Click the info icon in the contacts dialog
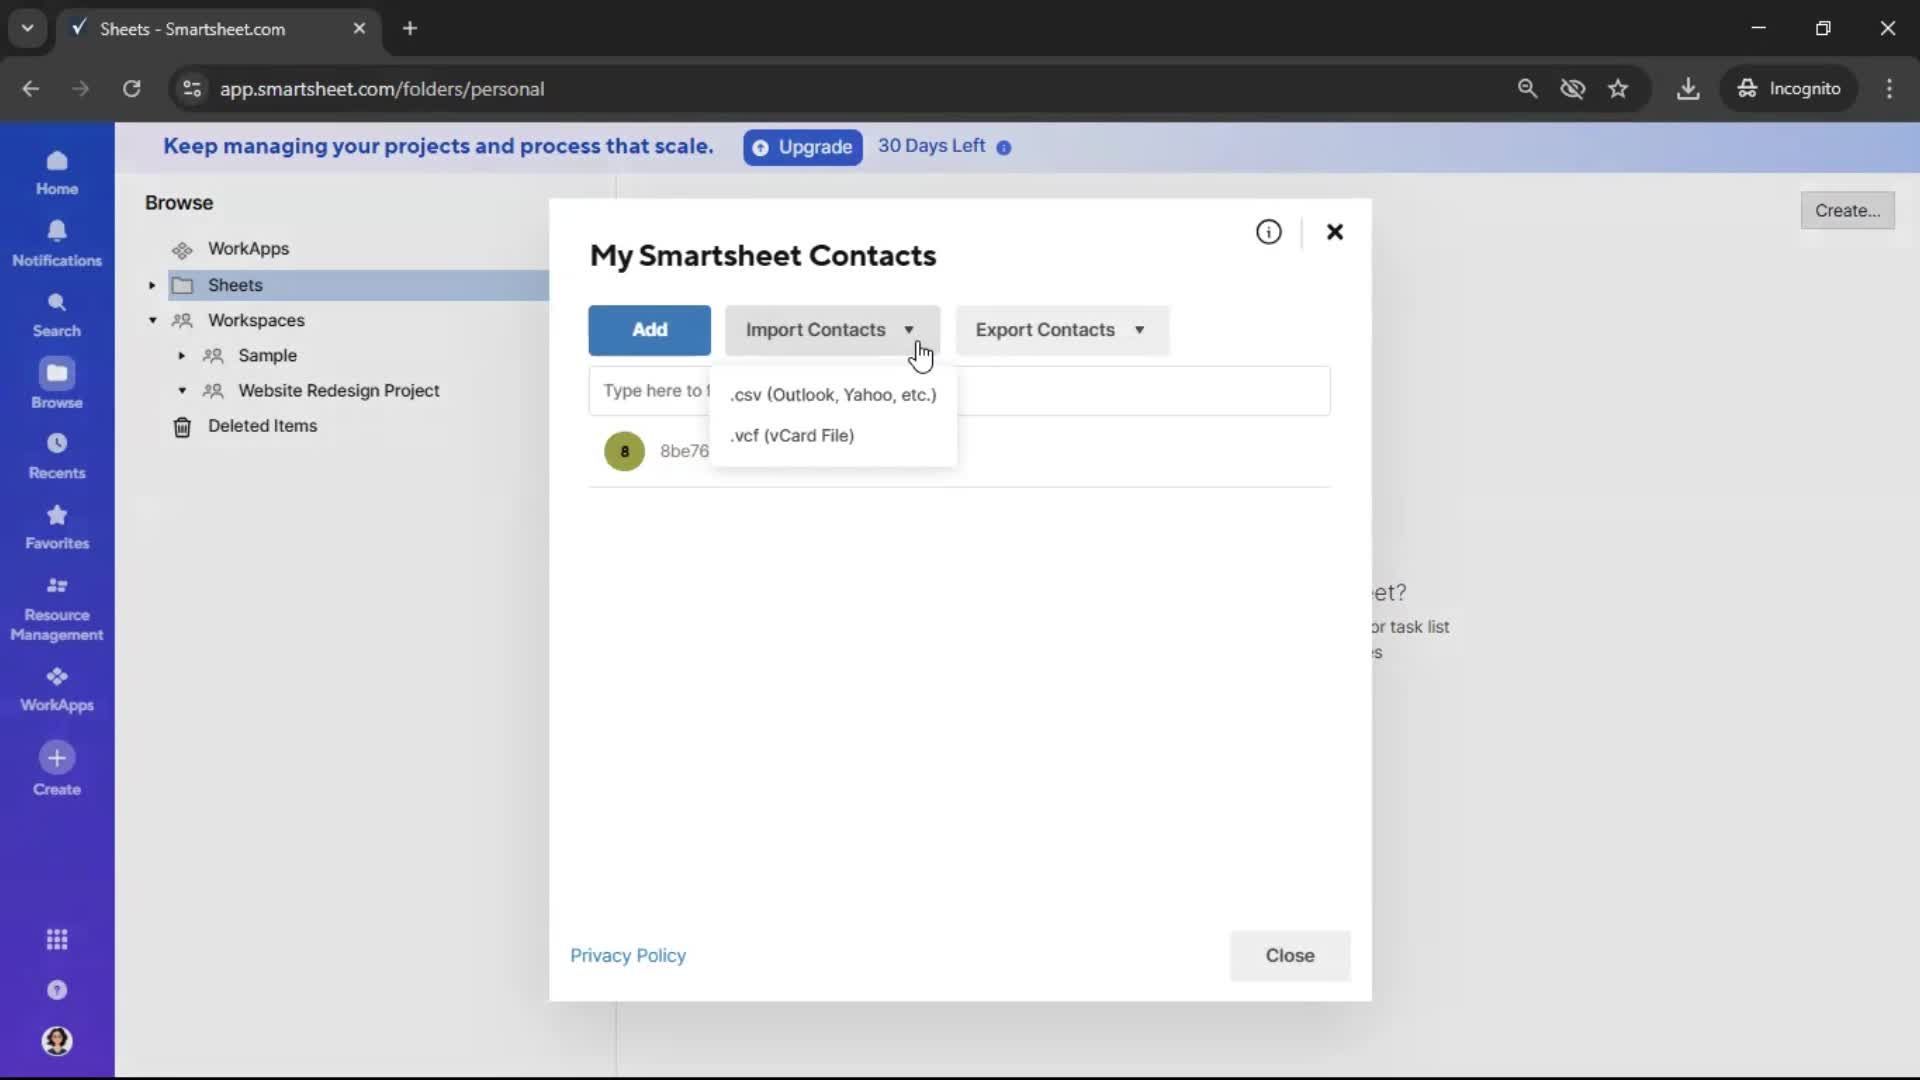 pos(1268,232)
